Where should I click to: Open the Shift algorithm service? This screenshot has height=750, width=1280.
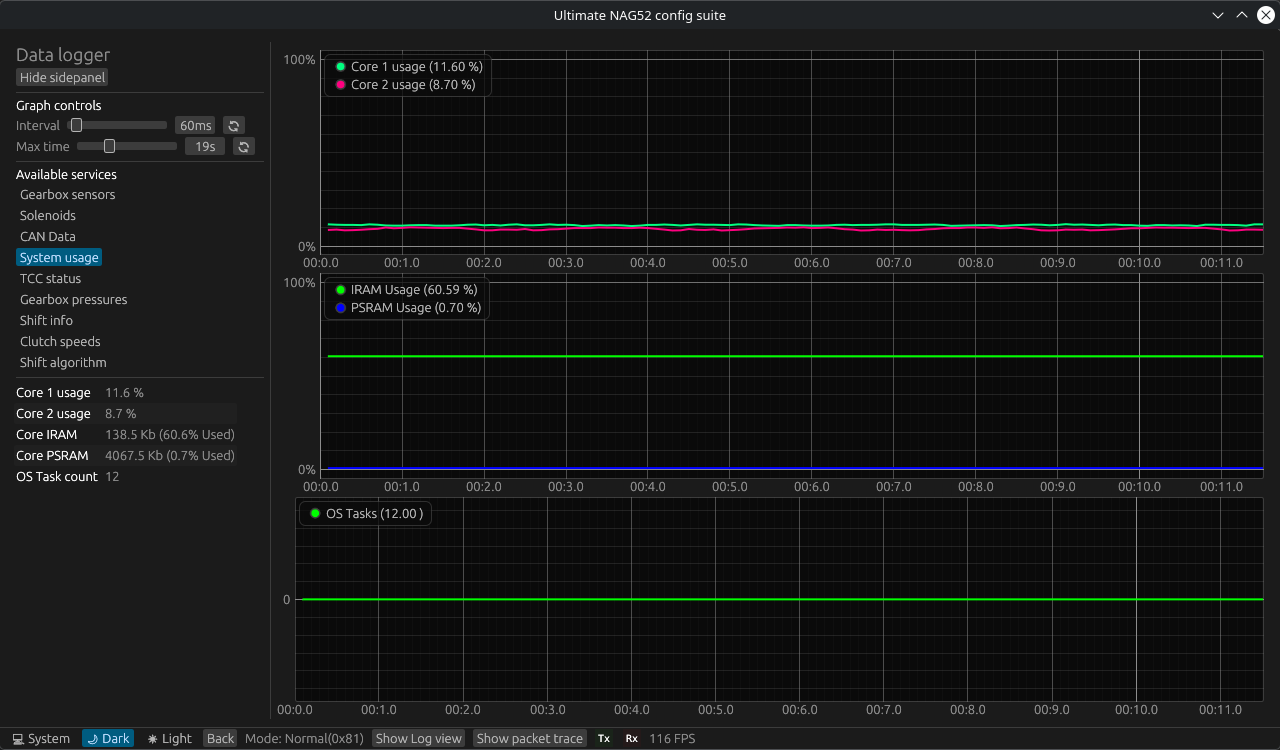tap(63, 363)
